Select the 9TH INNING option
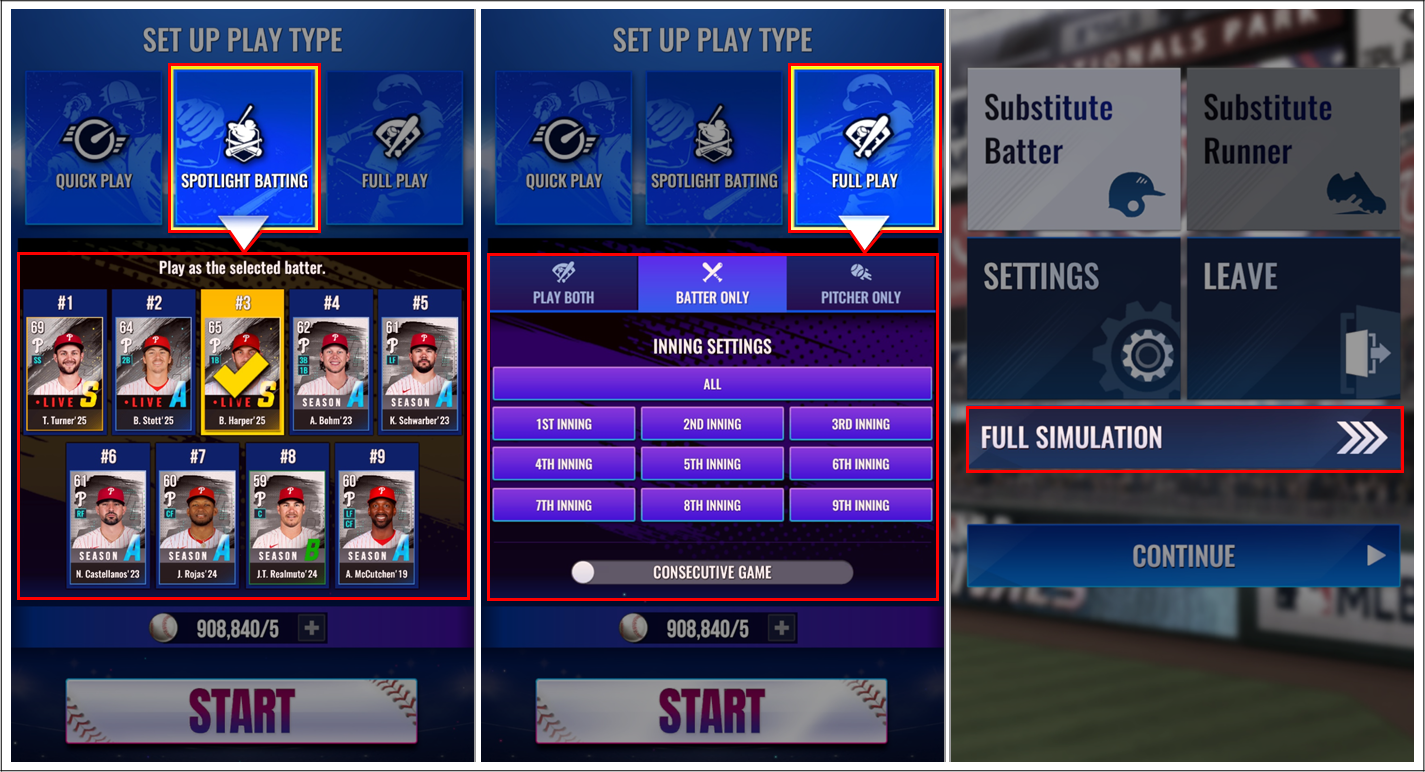 point(861,505)
